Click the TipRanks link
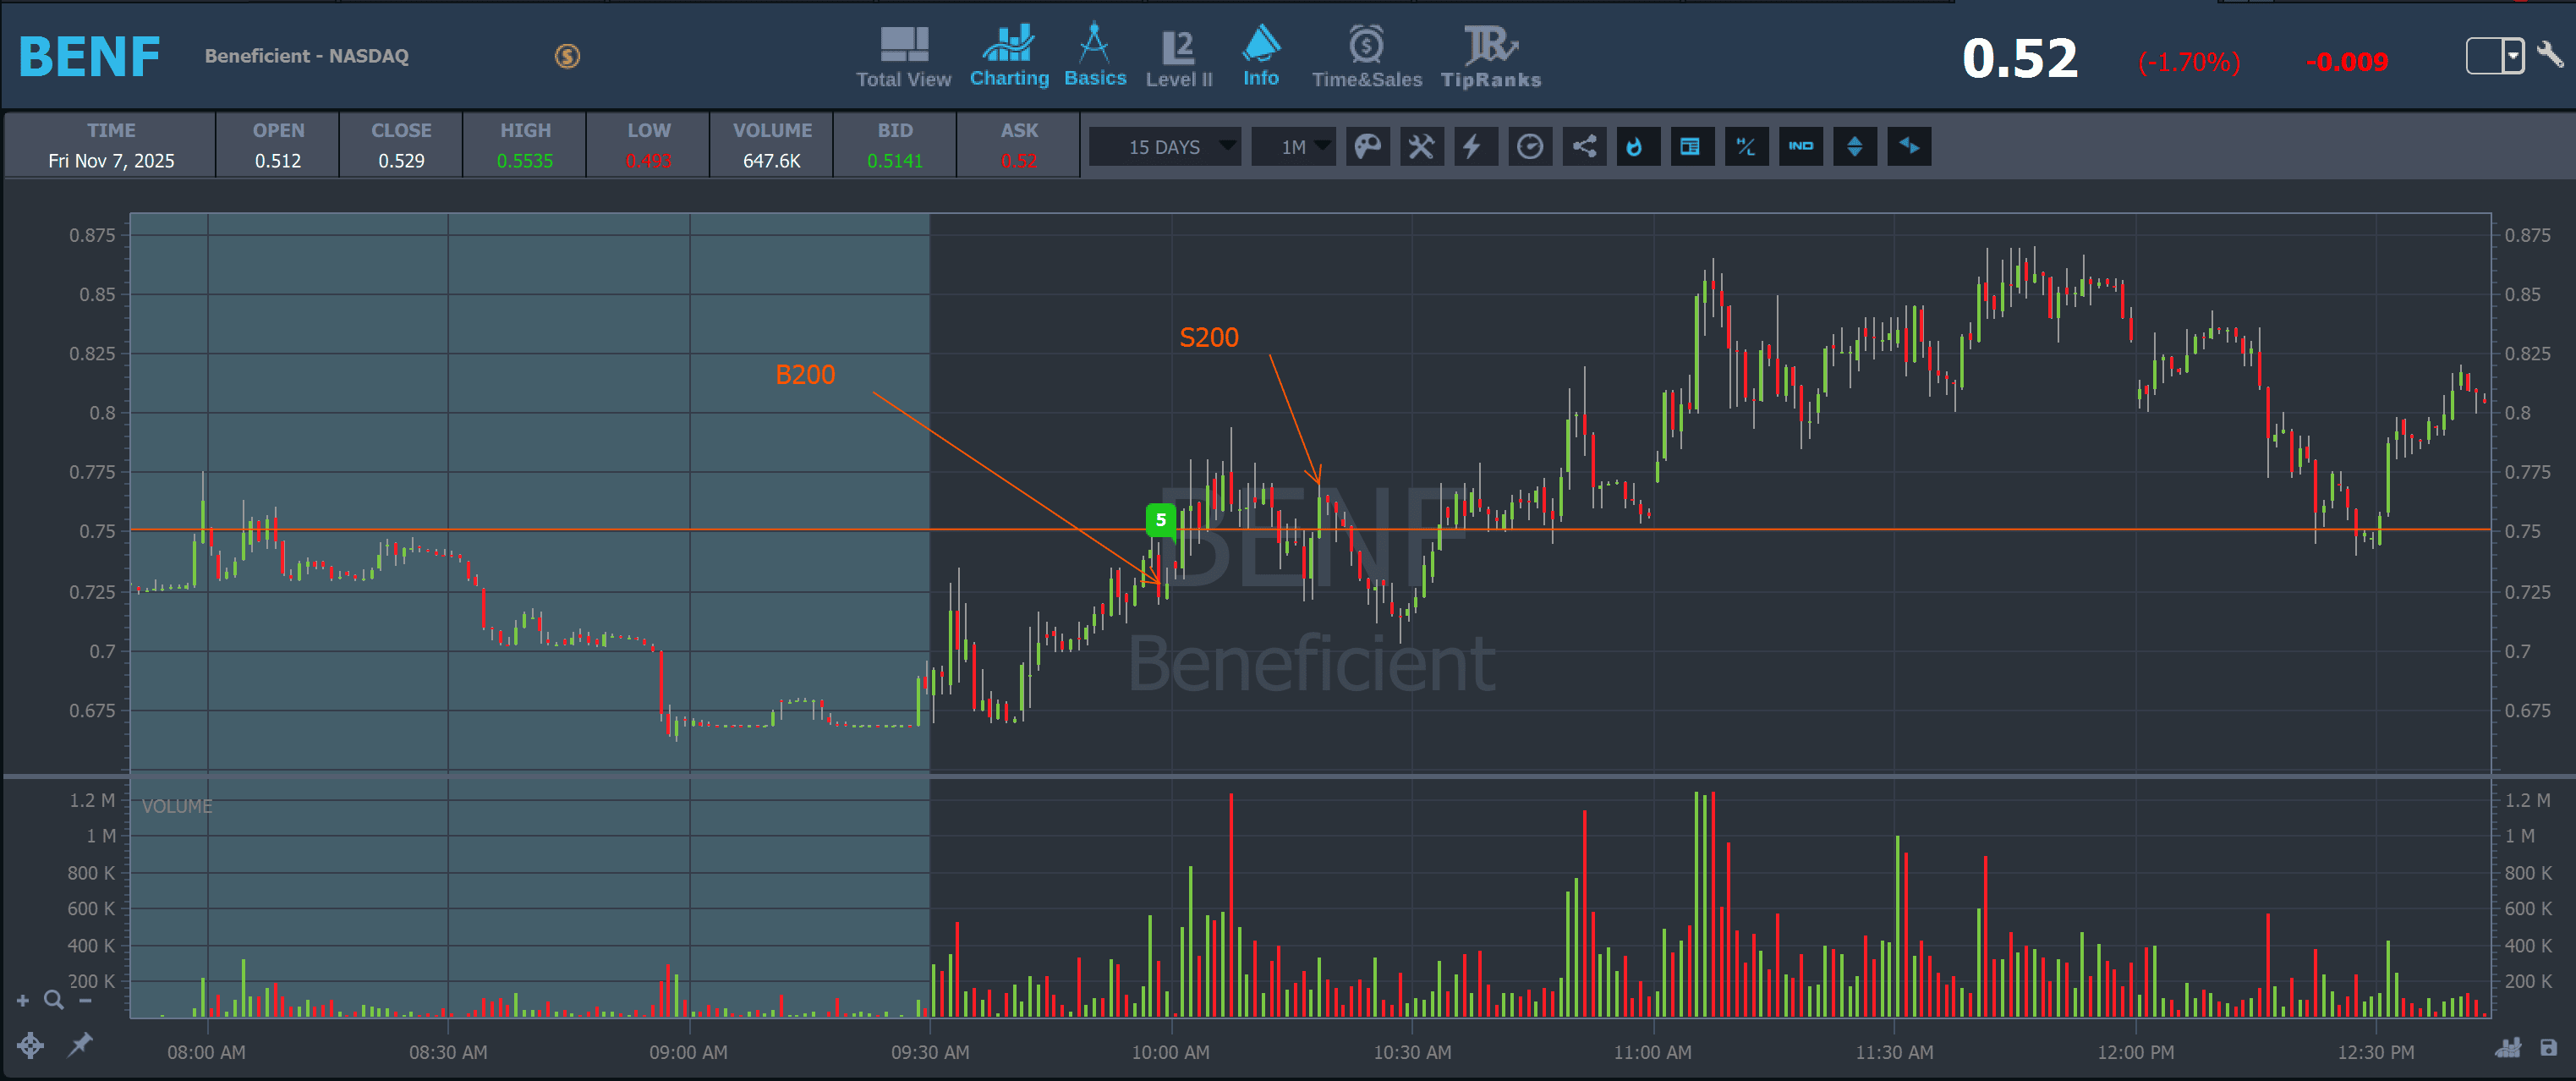Viewport: 2576px width, 1081px height. [x=1490, y=58]
